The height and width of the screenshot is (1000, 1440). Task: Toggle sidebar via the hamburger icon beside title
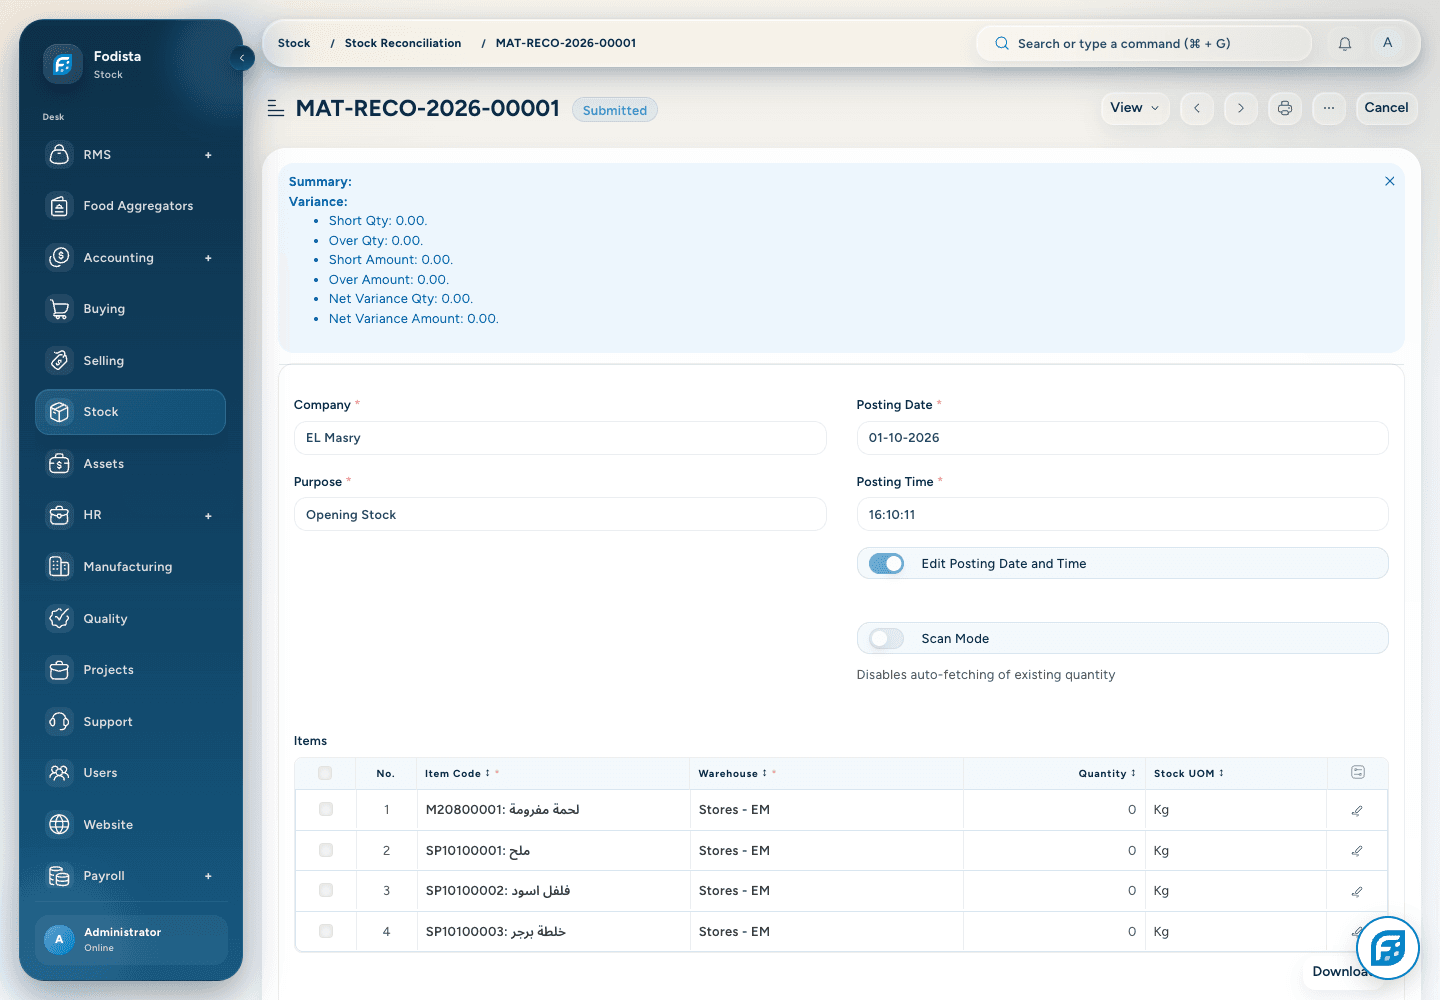[x=276, y=108]
